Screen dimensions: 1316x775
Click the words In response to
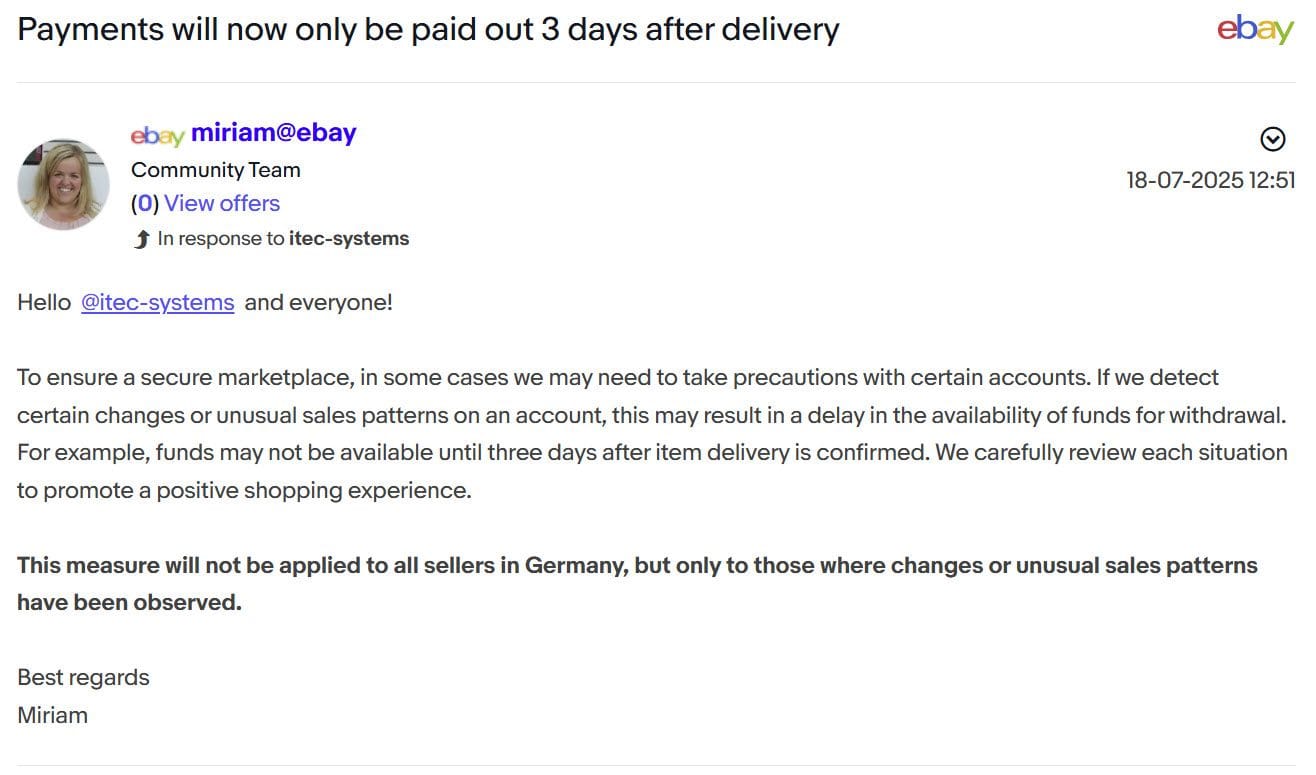click(x=221, y=239)
